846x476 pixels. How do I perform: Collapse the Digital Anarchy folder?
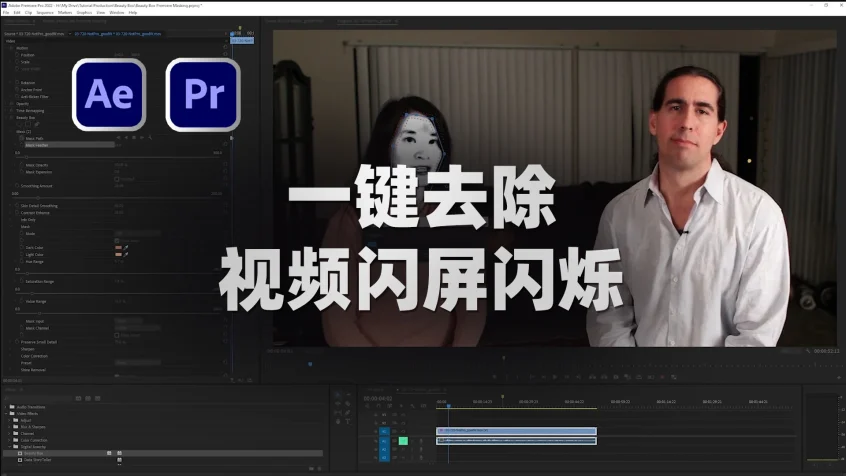pyautogui.click(x=10, y=447)
